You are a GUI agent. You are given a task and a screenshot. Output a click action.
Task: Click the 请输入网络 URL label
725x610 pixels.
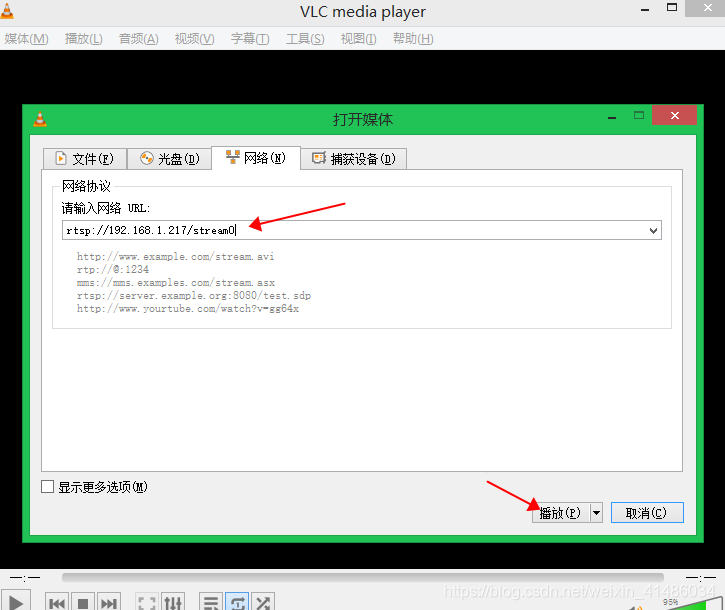(x=106, y=208)
